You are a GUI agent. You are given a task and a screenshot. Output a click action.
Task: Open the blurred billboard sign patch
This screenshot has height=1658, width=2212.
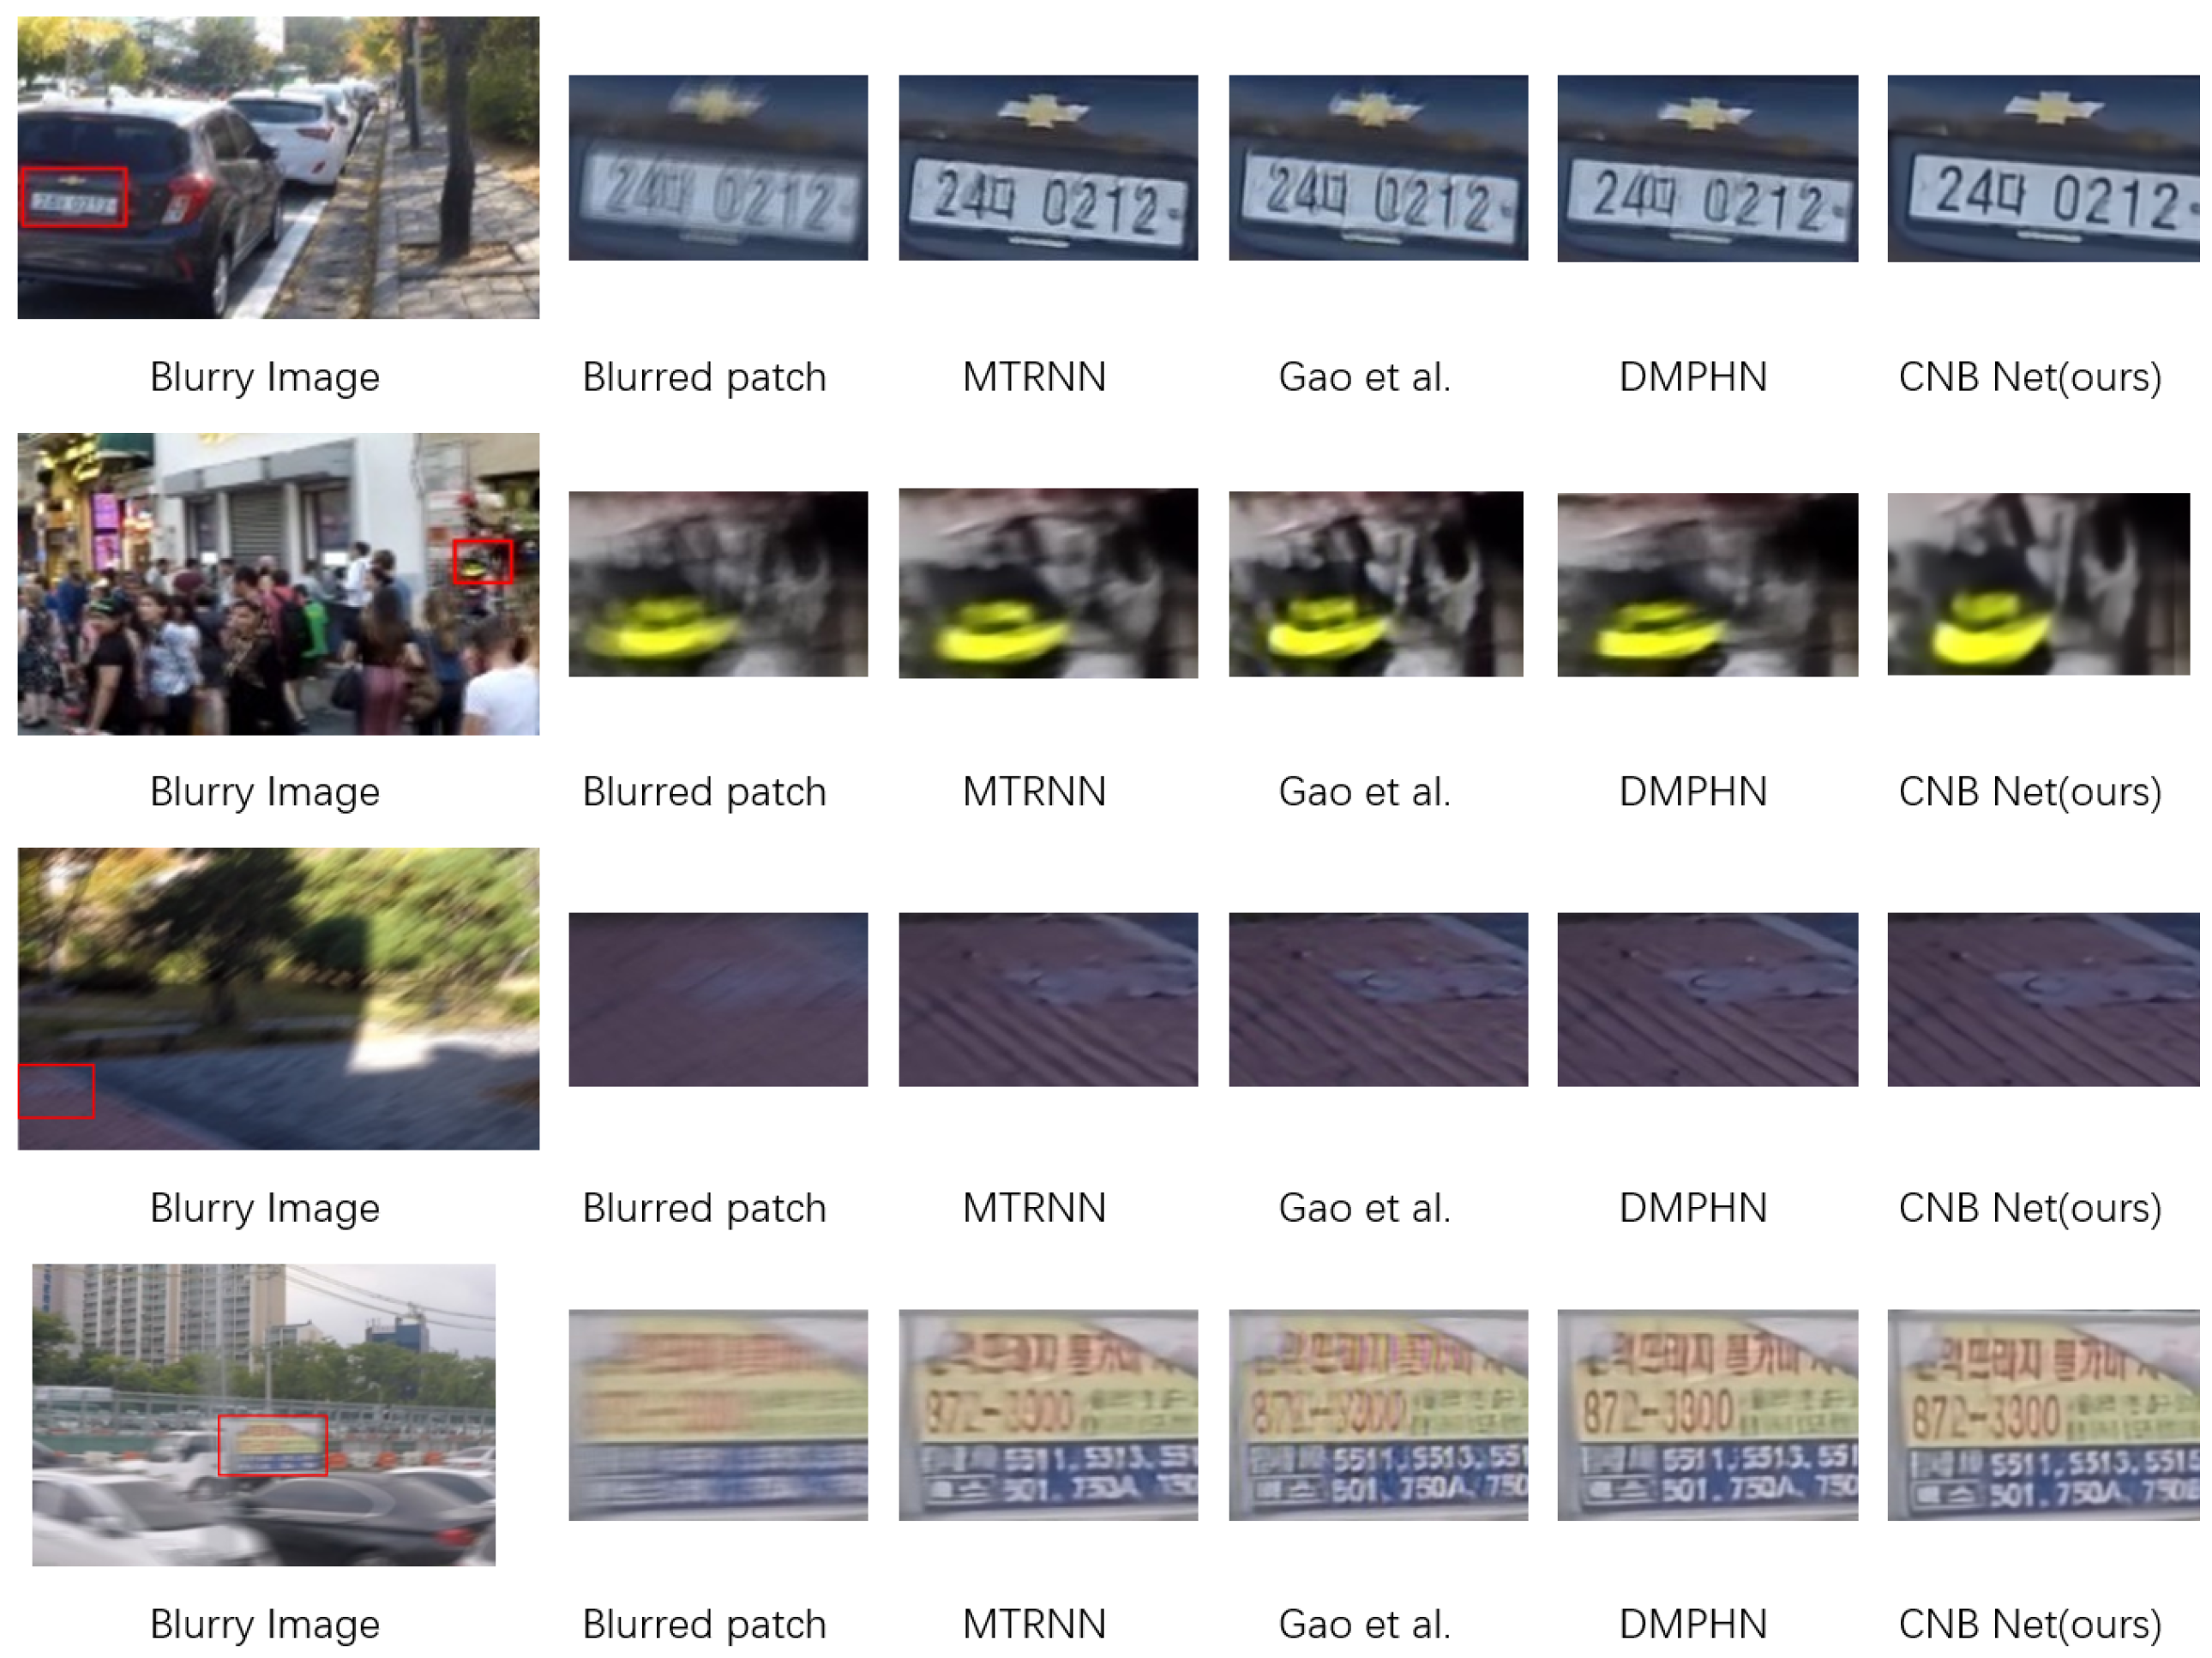coord(718,1415)
